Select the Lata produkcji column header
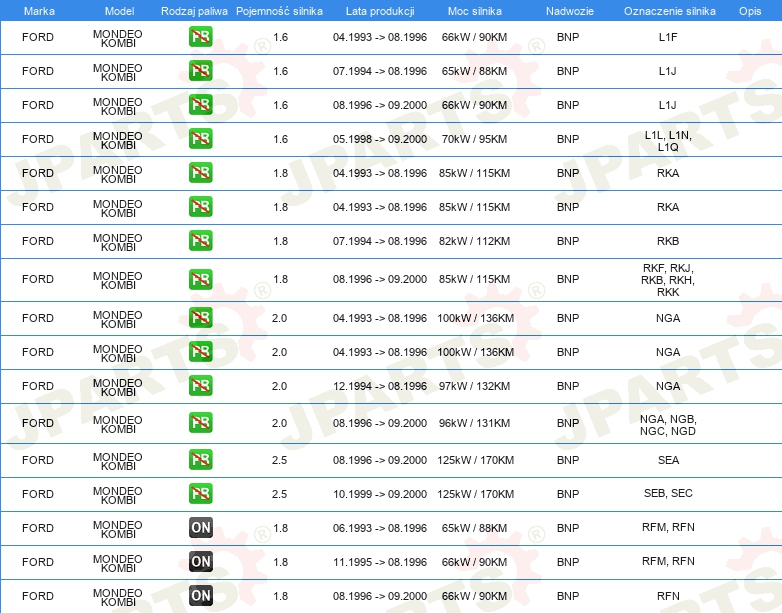782x613 pixels. tap(380, 11)
